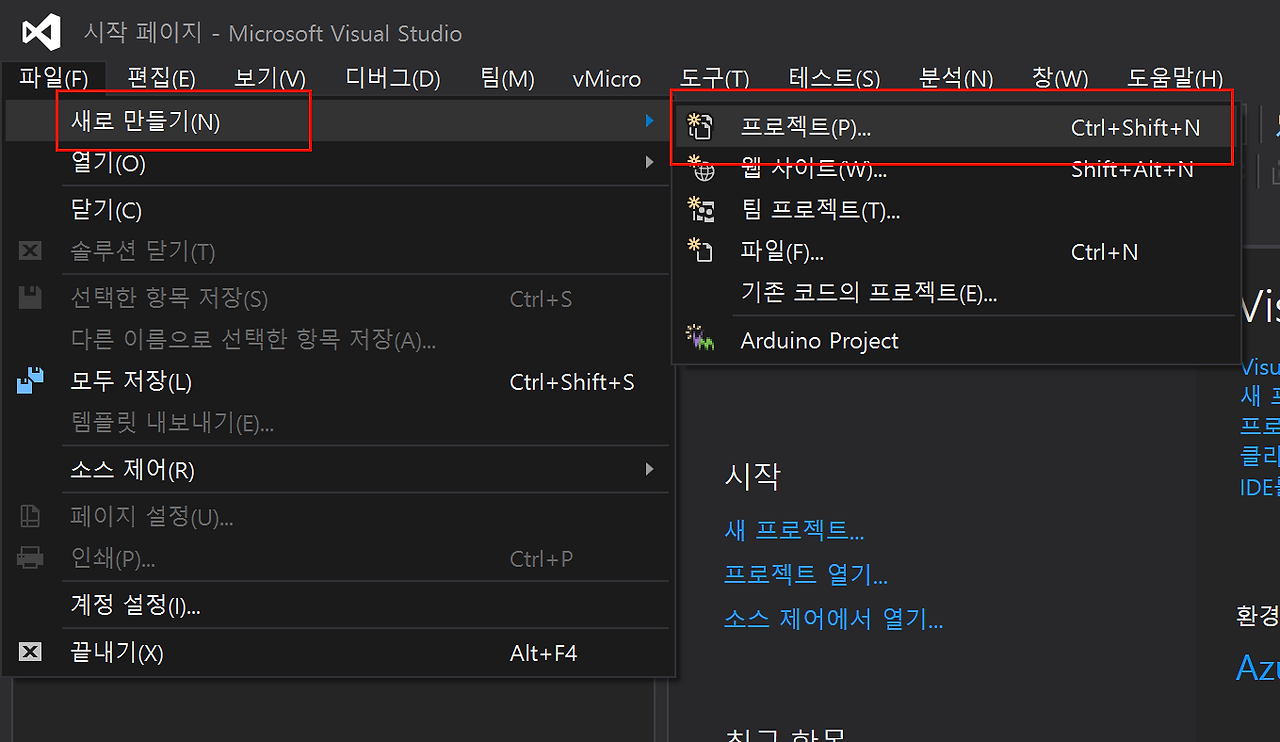
Task: Select 새로 만들기(N) menu entry
Action: point(338,121)
